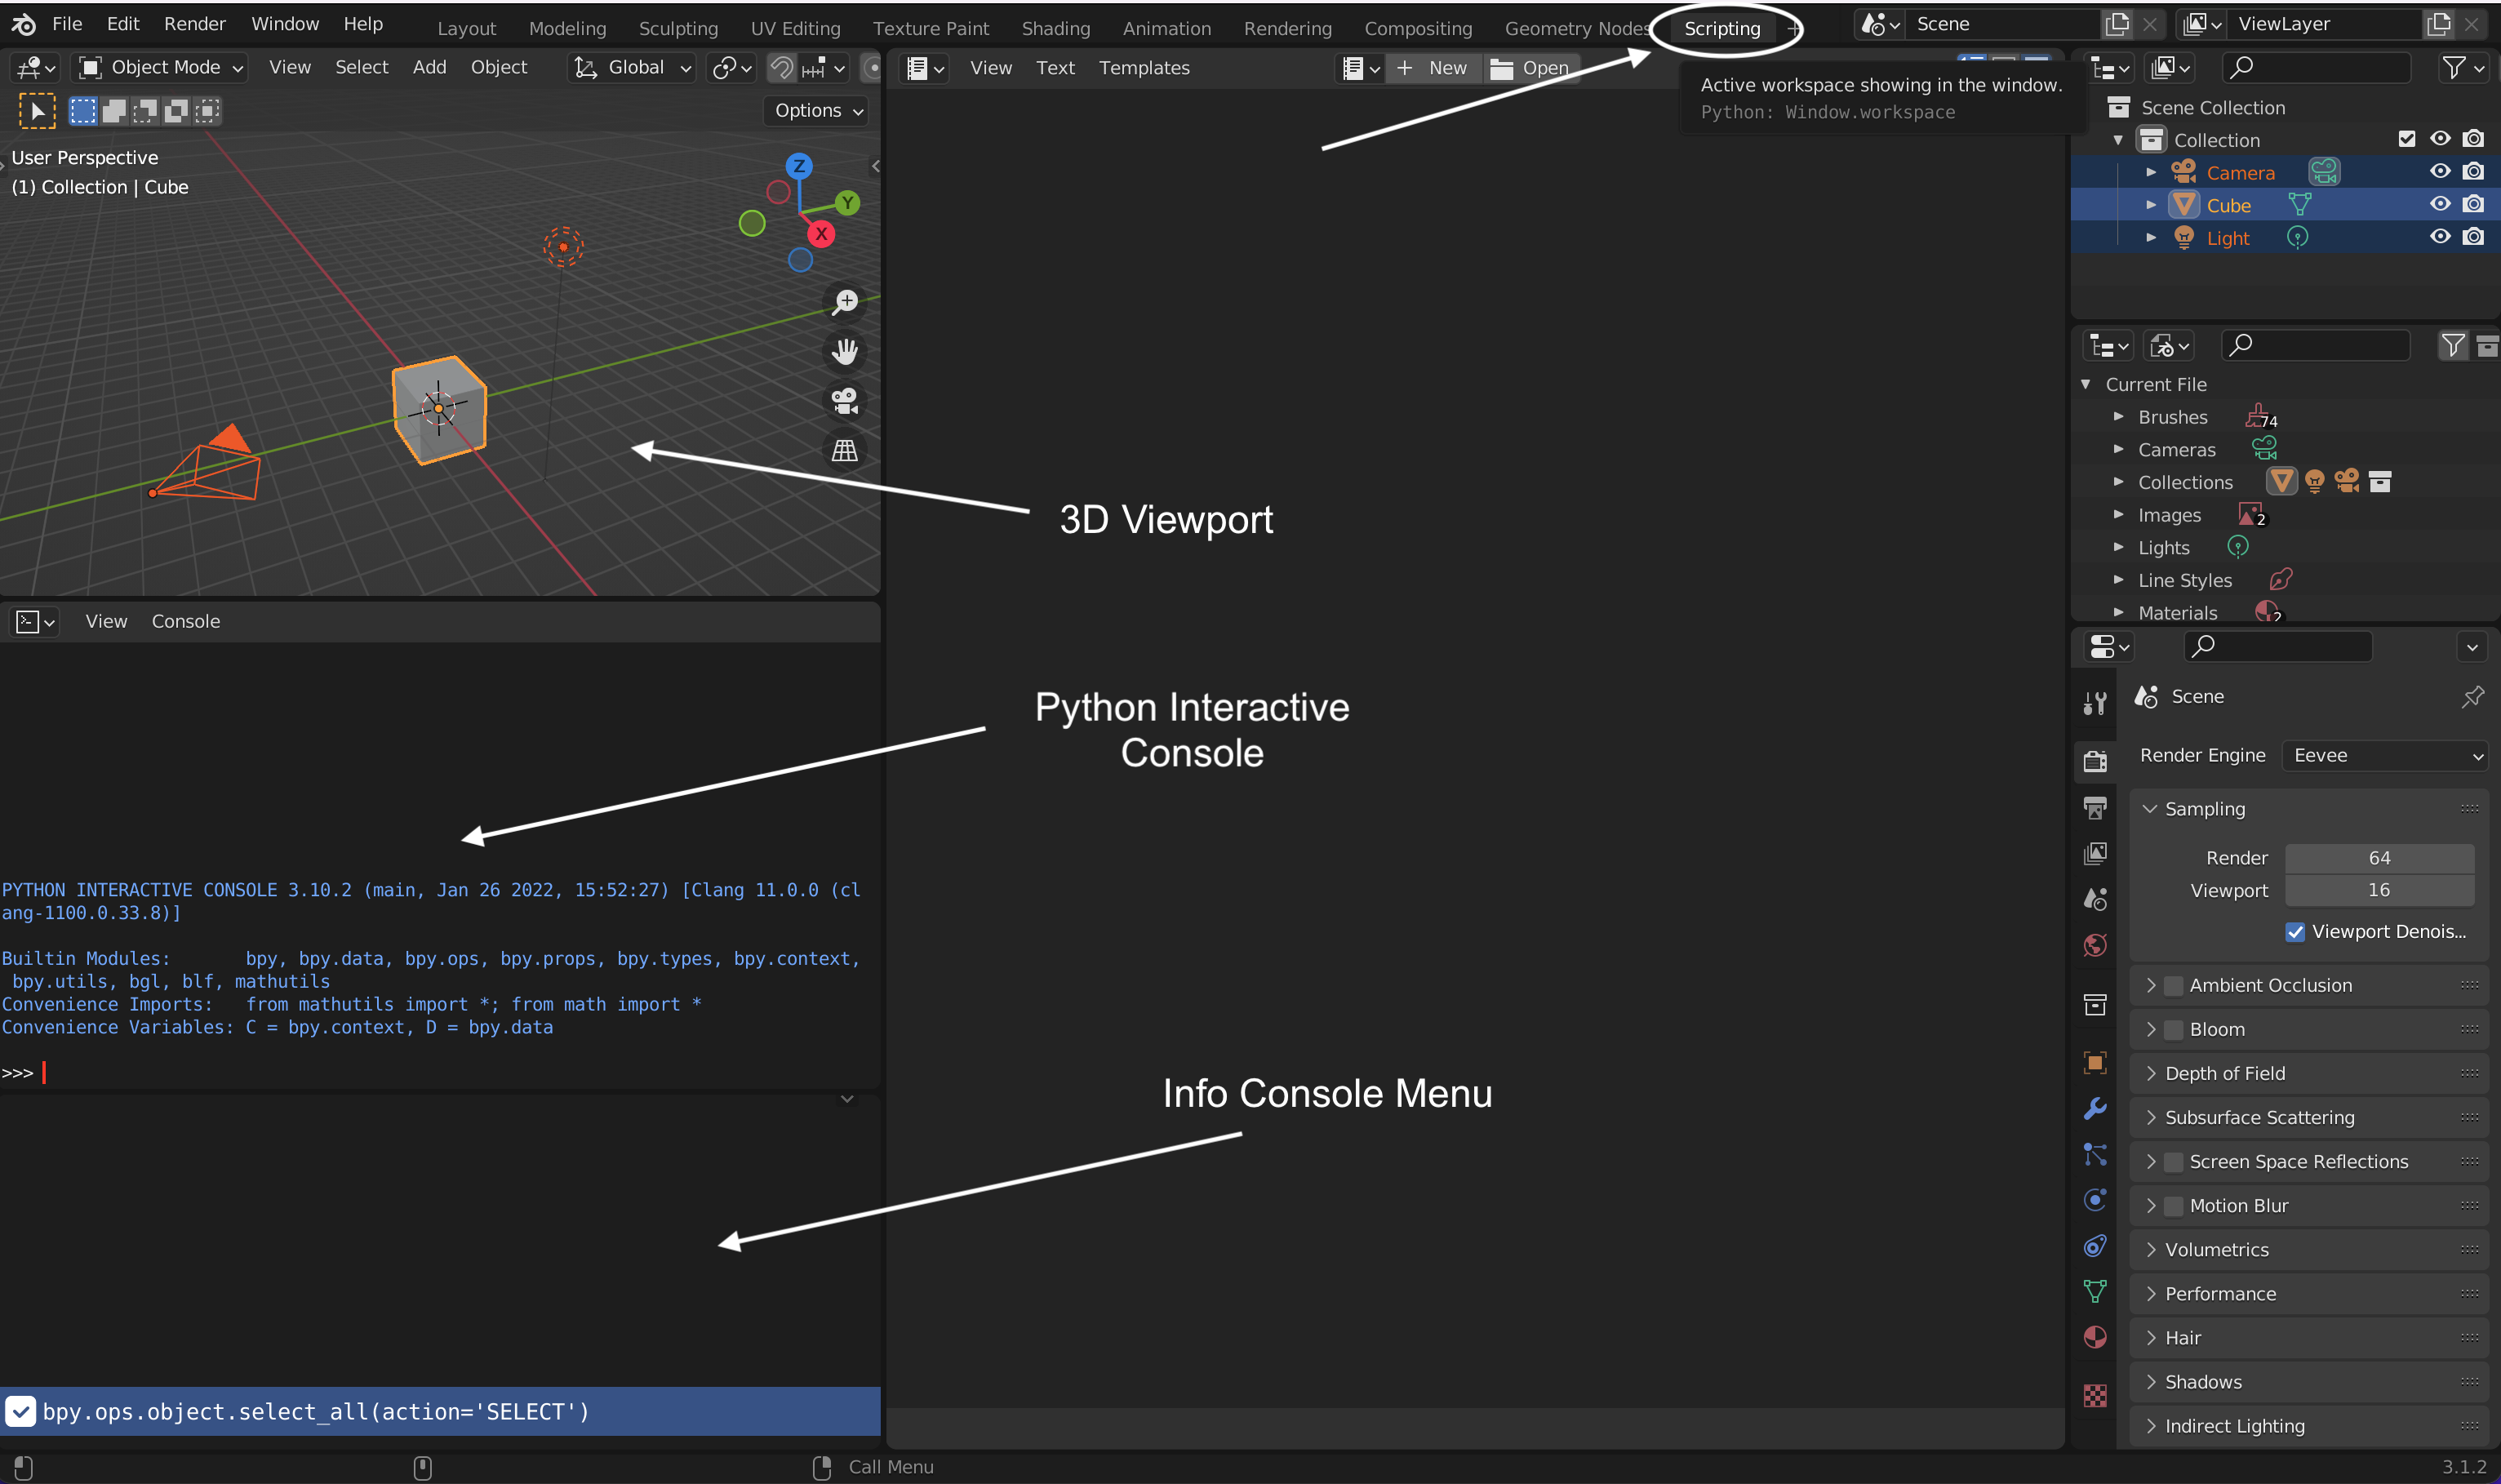Image resolution: width=2501 pixels, height=1484 pixels.
Task: Open the Material properties tab
Action: pos(2095,1337)
